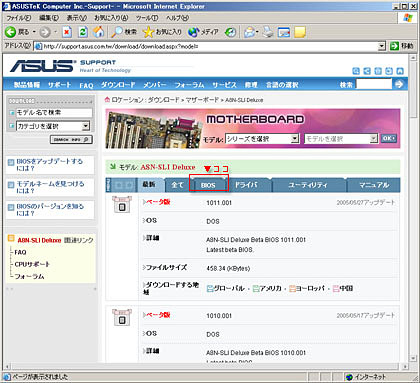Click the home icon in breadcrumb
The height and width of the screenshot is (383, 420).
click(107, 99)
